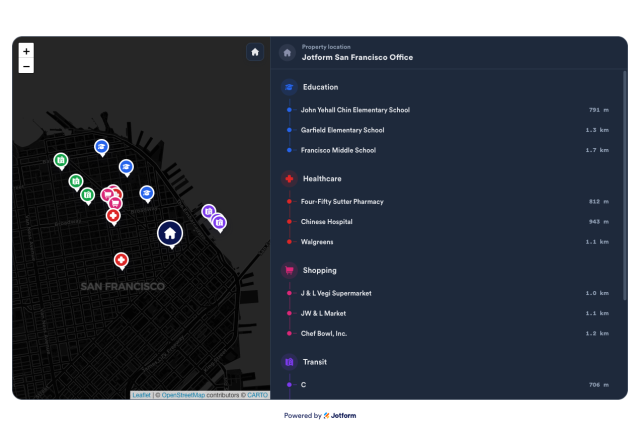Click the property location home icon
The height and width of the screenshot is (433, 640).
[x=287, y=53]
